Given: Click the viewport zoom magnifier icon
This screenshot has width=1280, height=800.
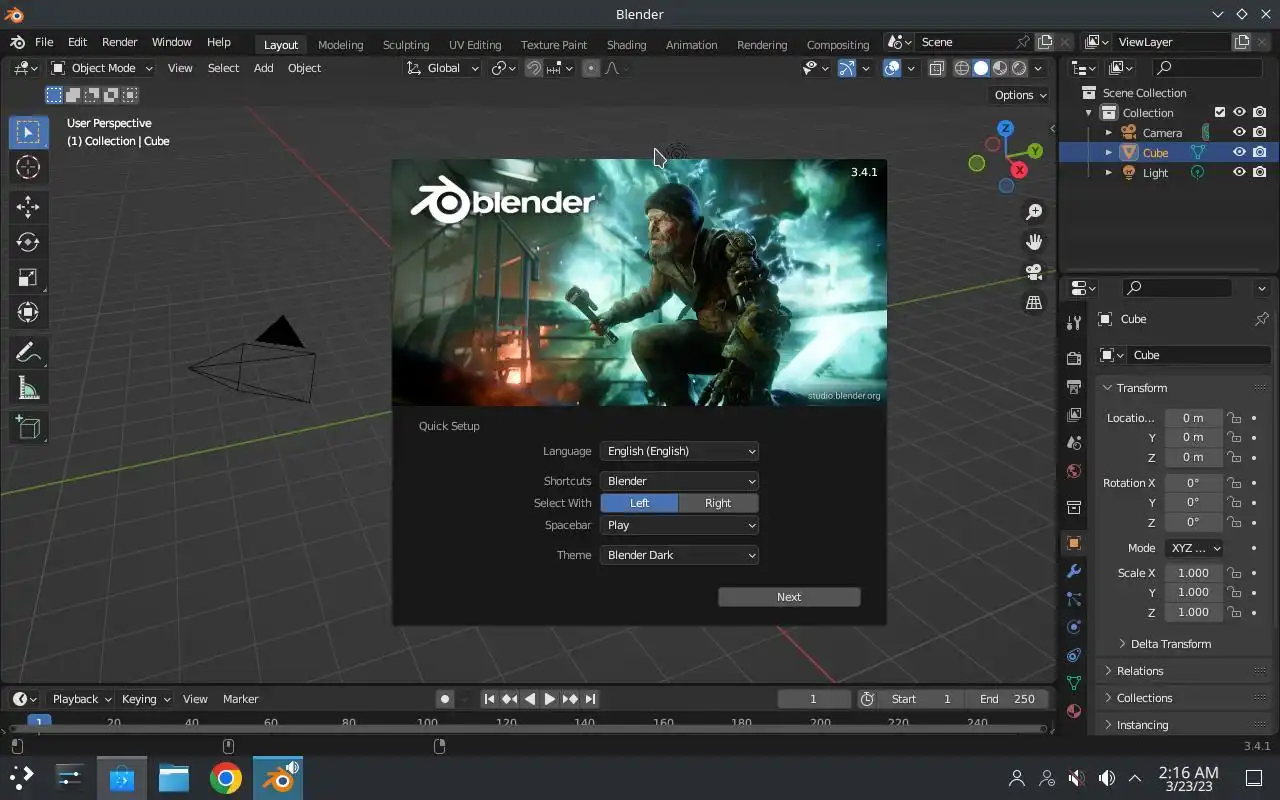Looking at the screenshot, I should click(x=1034, y=212).
